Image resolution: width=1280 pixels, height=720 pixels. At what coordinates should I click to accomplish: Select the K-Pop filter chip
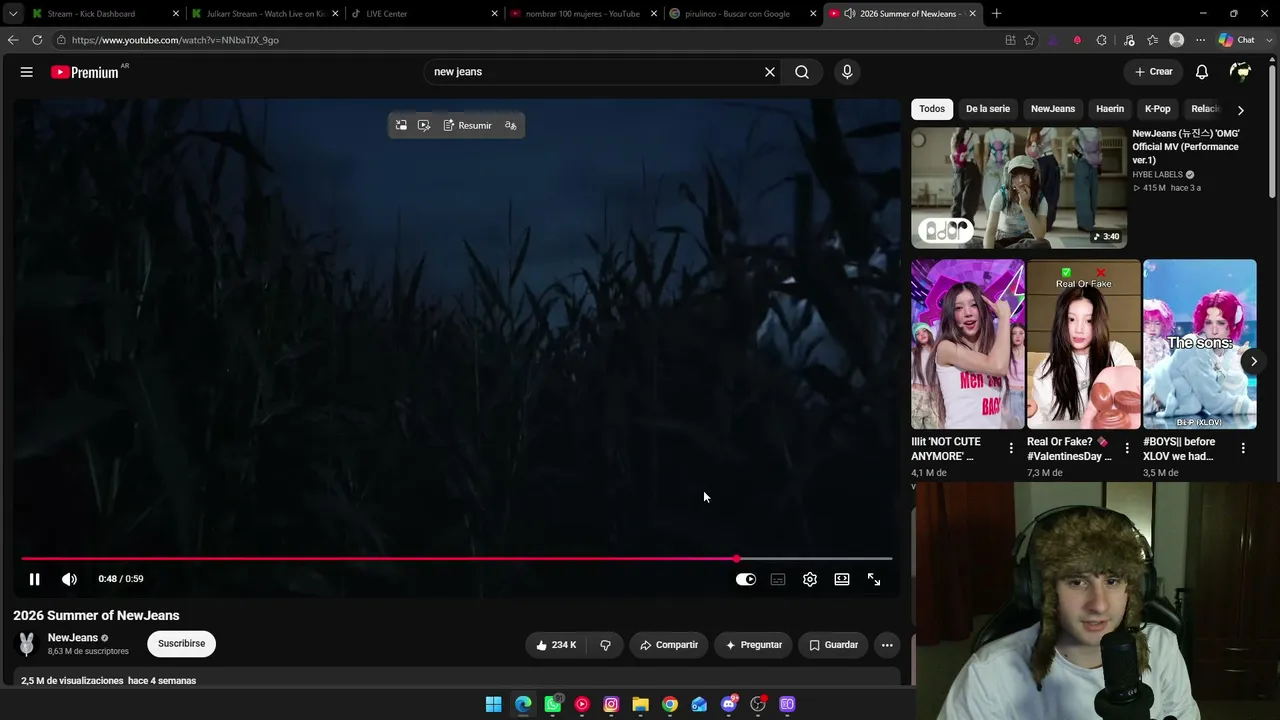(1158, 109)
